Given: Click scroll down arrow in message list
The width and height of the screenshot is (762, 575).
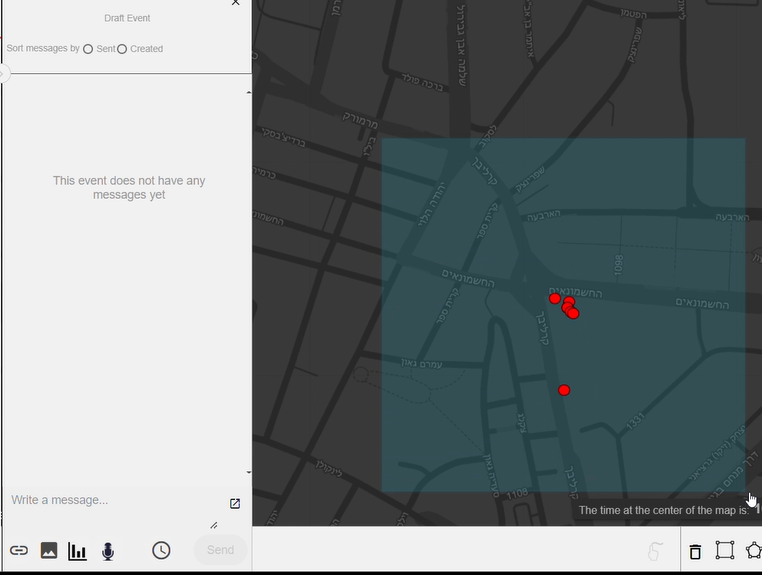Looking at the screenshot, I should (248, 473).
